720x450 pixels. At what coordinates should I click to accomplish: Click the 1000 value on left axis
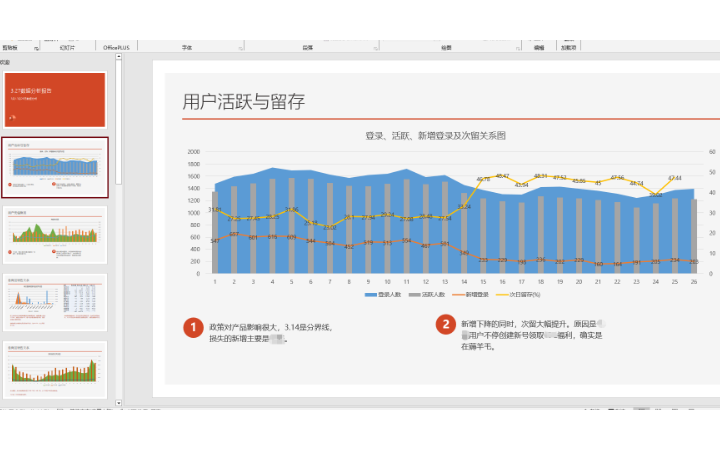point(194,213)
